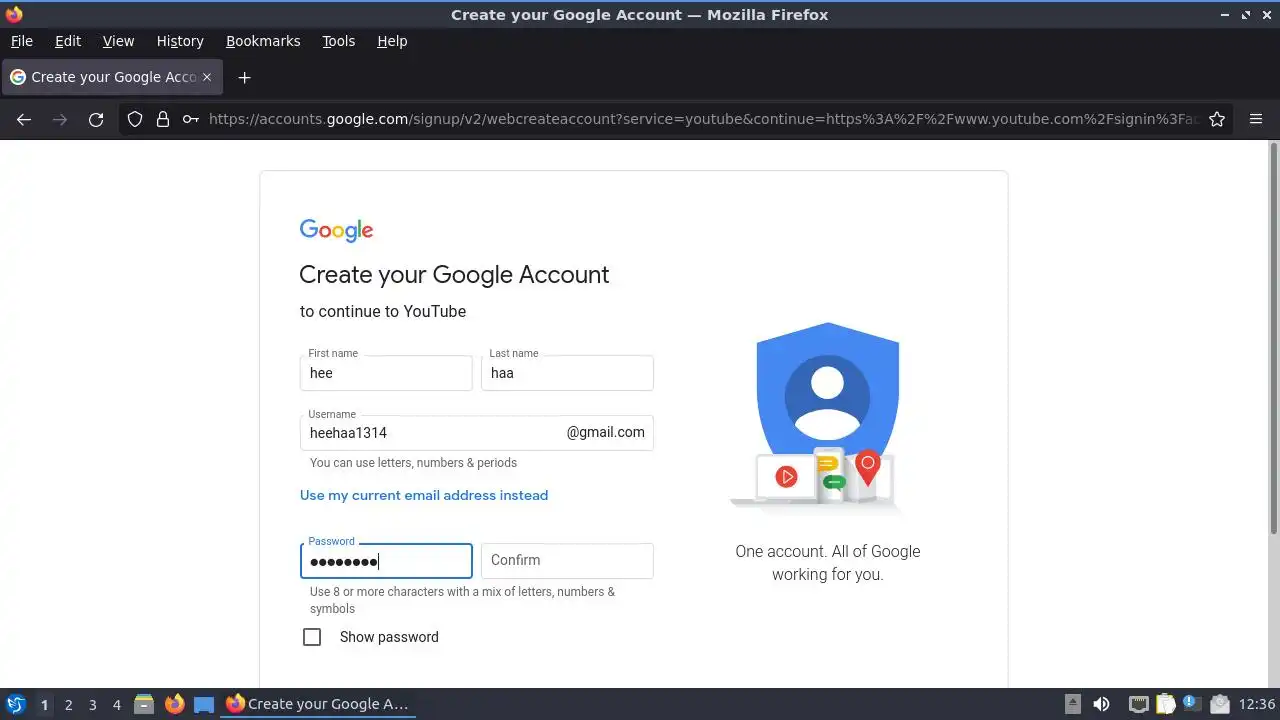Go back to the previous page
This screenshot has width=1280, height=720.
[24, 119]
